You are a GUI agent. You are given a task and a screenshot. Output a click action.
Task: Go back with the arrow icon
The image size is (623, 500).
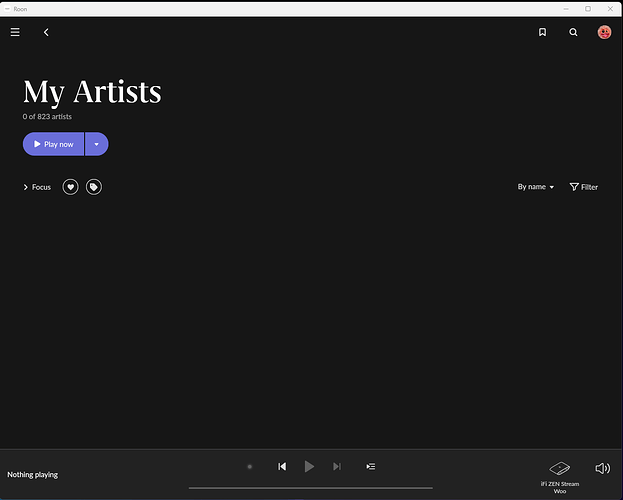pos(46,32)
